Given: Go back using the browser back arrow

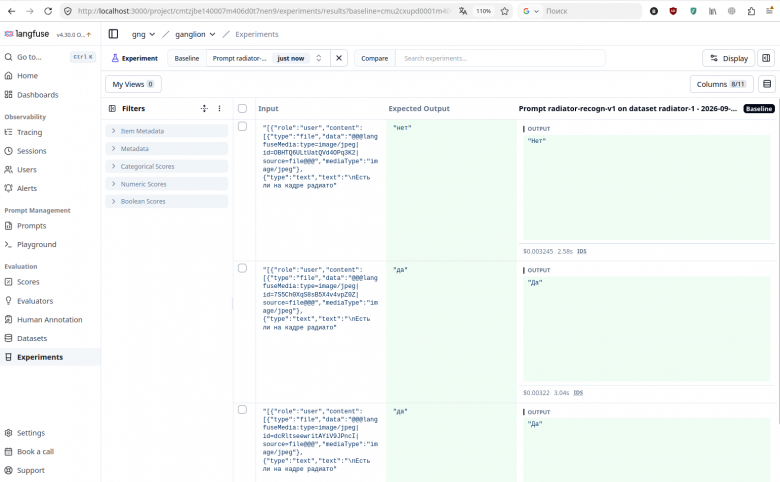Looking at the screenshot, I should (11, 11).
